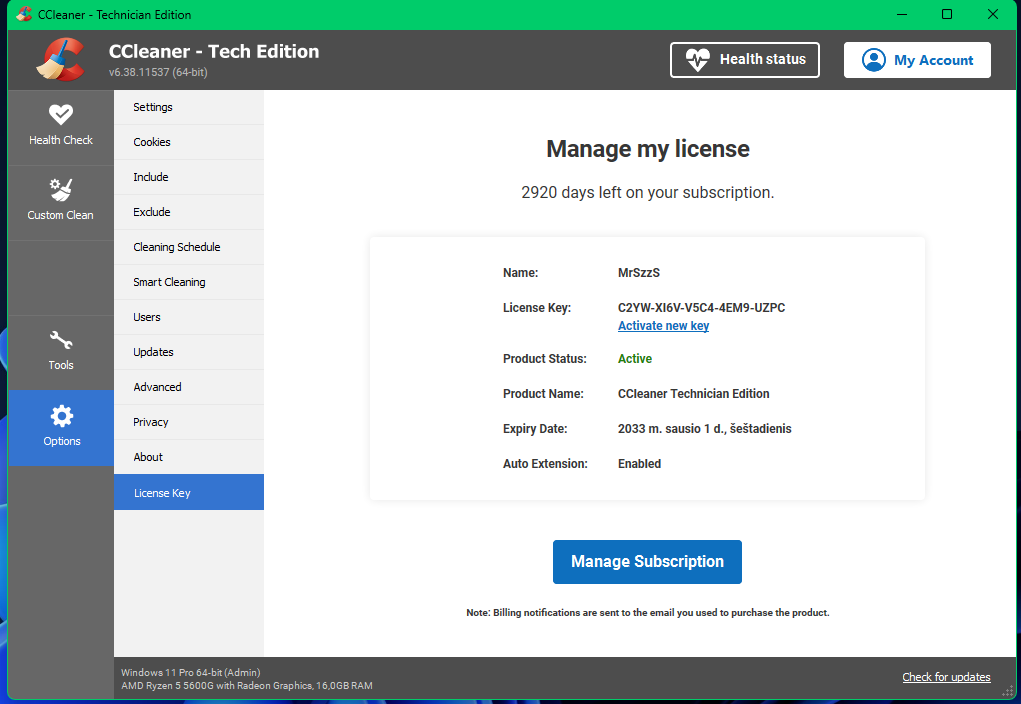Click the heart pulse icon in Health status
The width and height of the screenshot is (1021, 704).
click(x=697, y=60)
